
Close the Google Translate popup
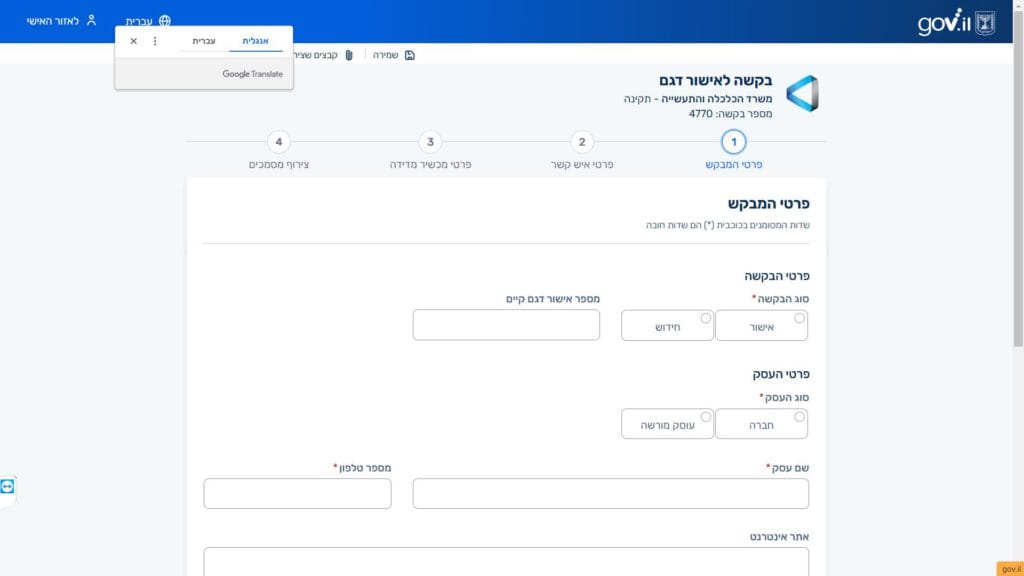134,41
